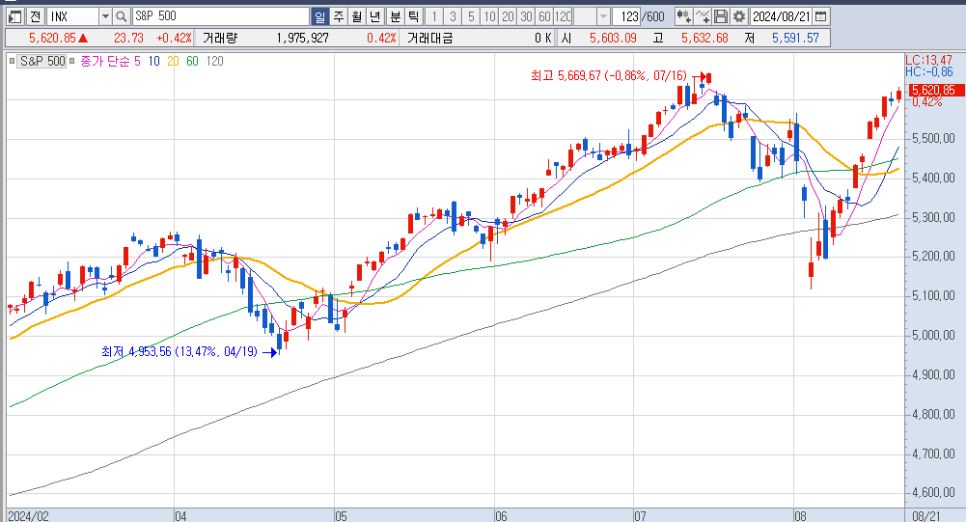Click the 전 (all) button
966x522 pixels.
(x=35, y=17)
